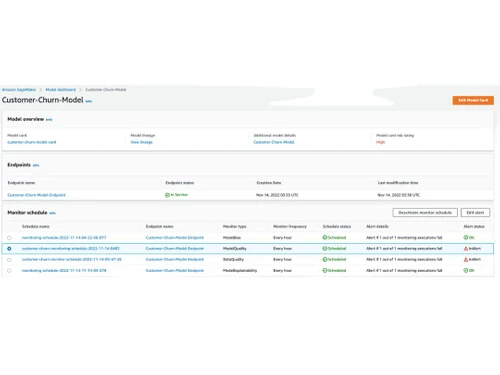This screenshot has height=375, width=500.
Task: Open the Customer-Churn-Model-Endpoint link in Endpoints
Action: pyautogui.click(x=37, y=195)
